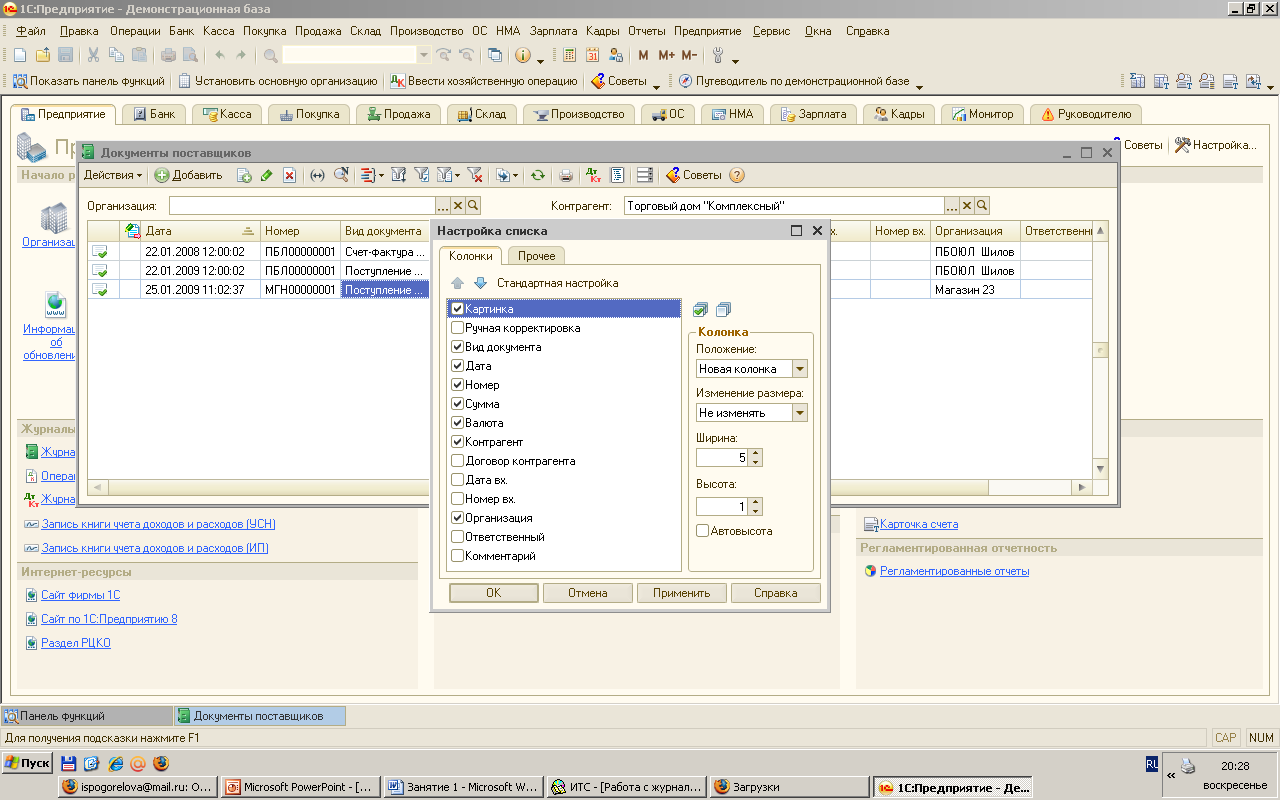Open the calendar icon in main toolbar
The width and height of the screenshot is (1280, 800).
[x=592, y=55]
